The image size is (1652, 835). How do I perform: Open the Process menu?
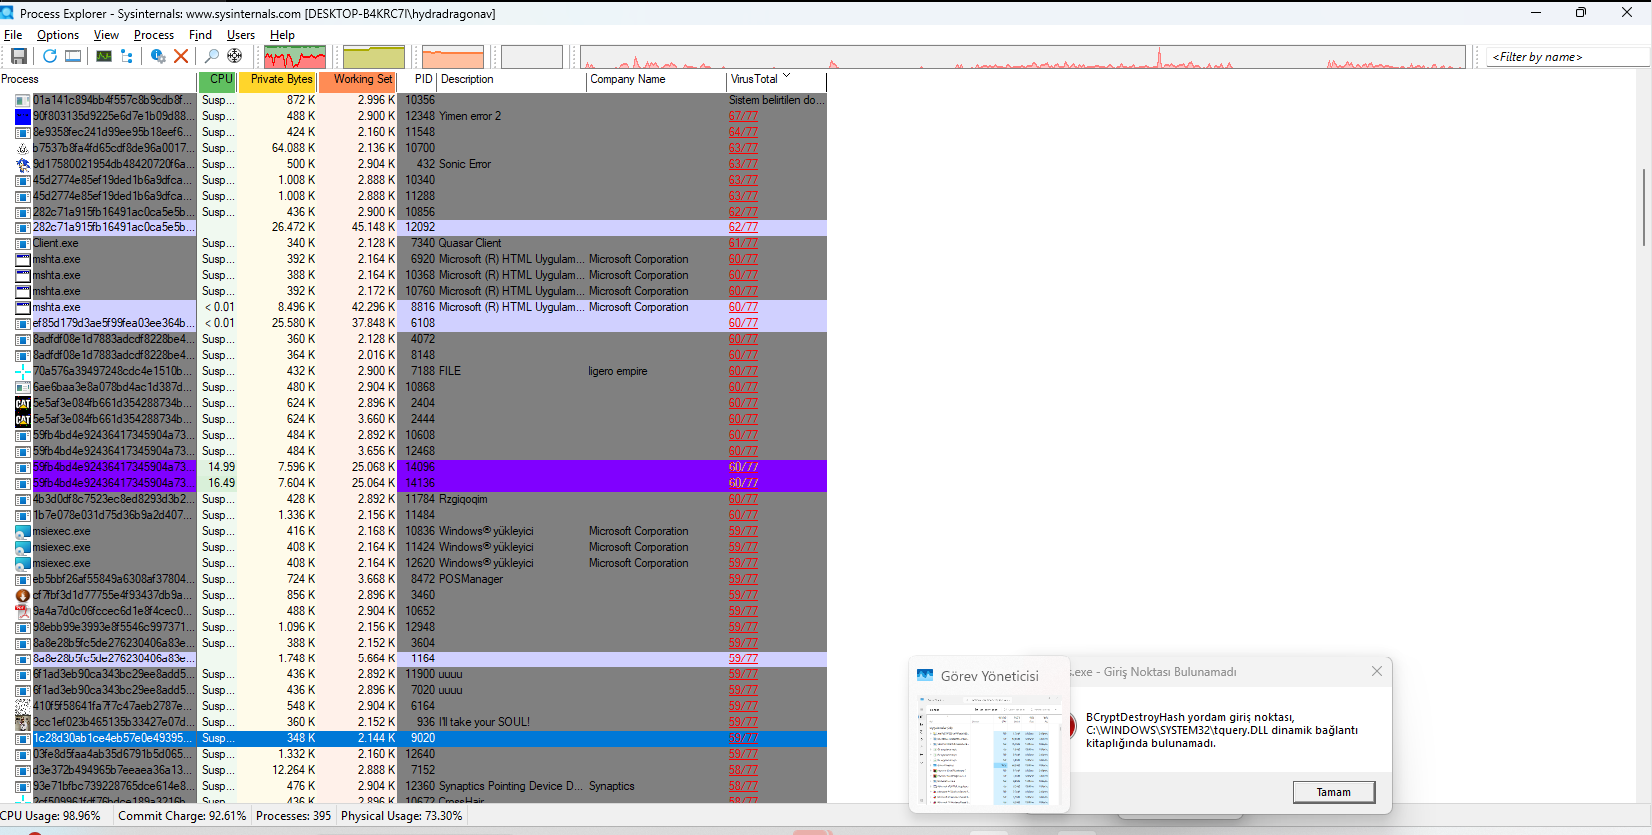click(154, 35)
